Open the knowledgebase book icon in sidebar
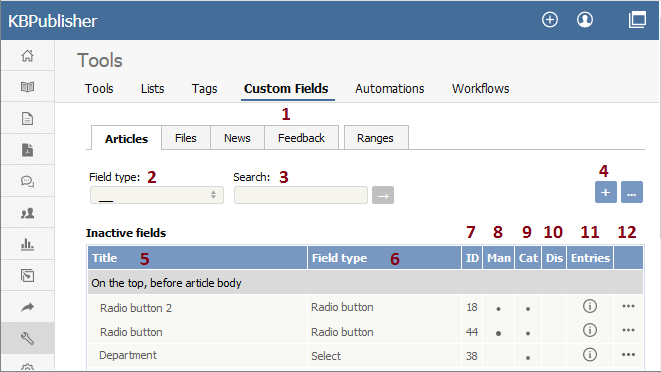This screenshot has width=661, height=372. (27, 87)
